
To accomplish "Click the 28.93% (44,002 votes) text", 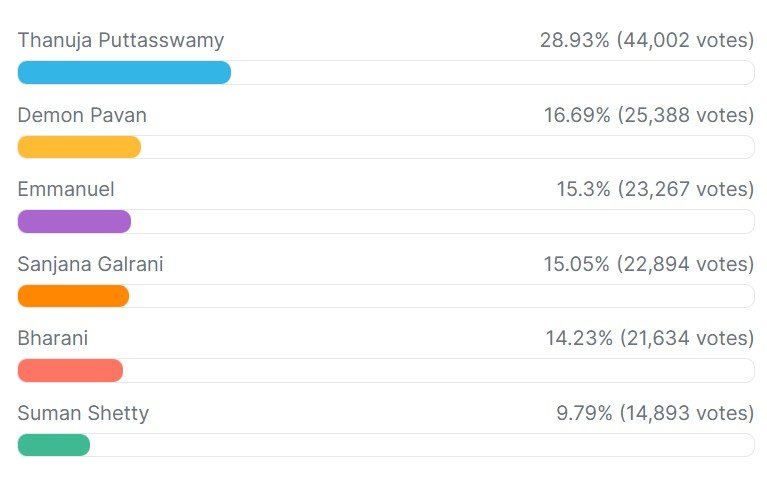I will tap(646, 41).
